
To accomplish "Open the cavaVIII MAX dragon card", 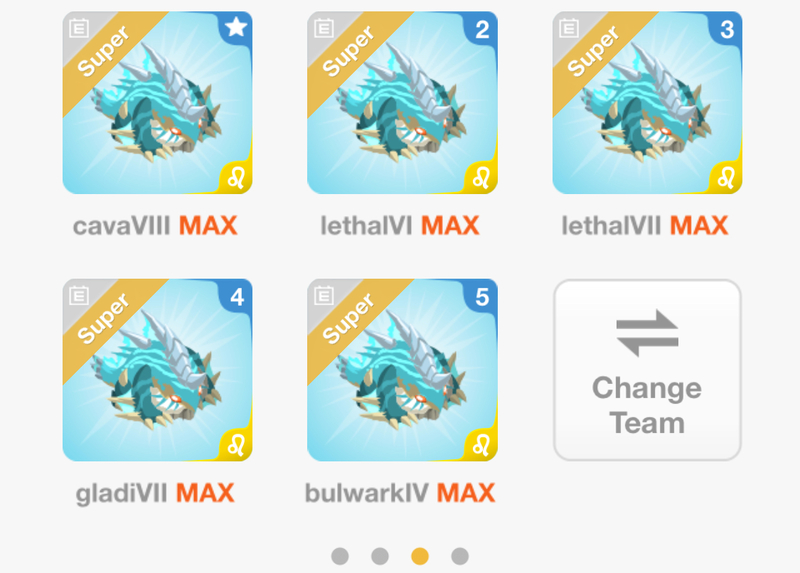I will pos(157,103).
